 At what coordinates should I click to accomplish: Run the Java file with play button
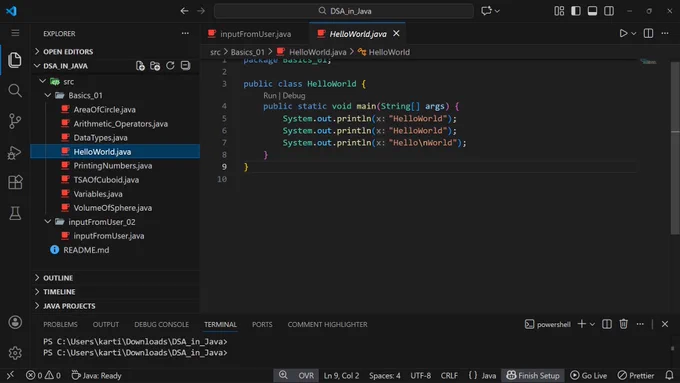[623, 33]
